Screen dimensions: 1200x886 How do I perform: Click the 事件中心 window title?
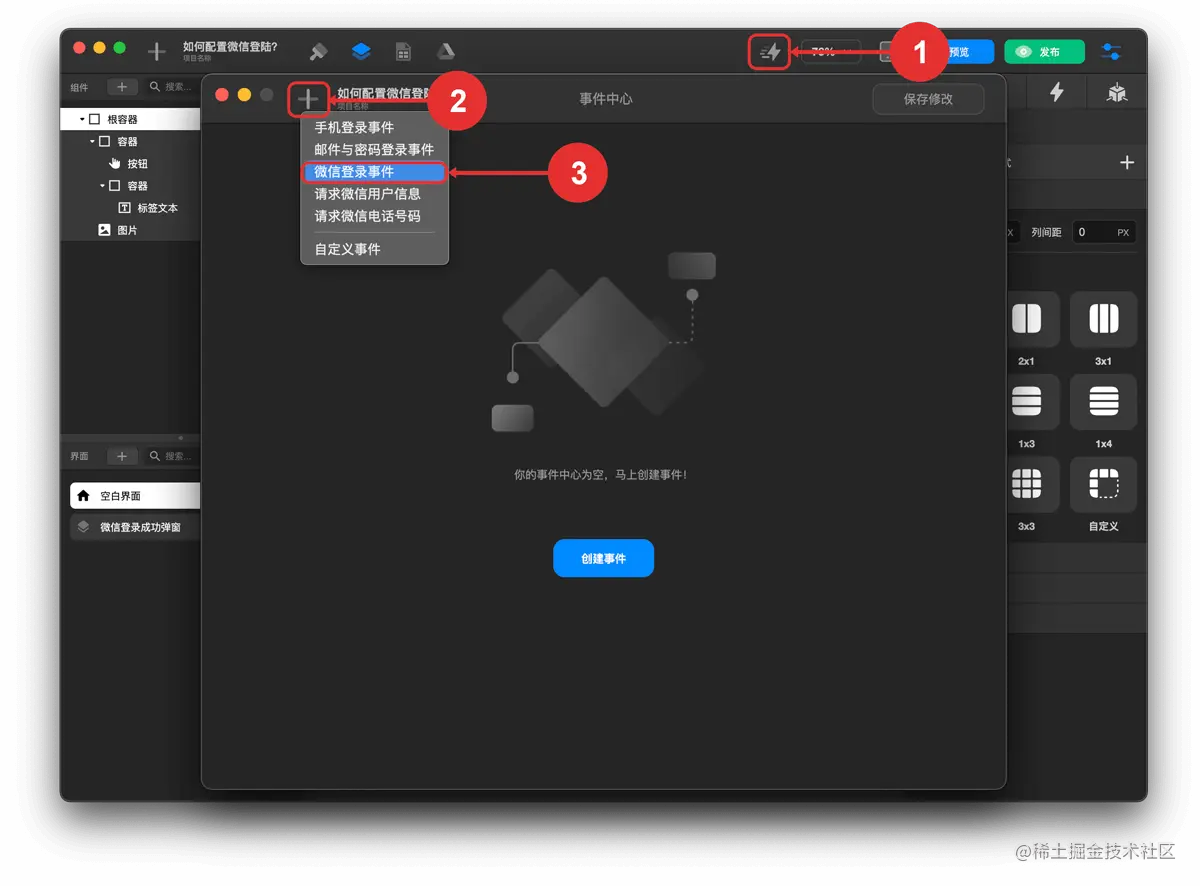(x=605, y=99)
